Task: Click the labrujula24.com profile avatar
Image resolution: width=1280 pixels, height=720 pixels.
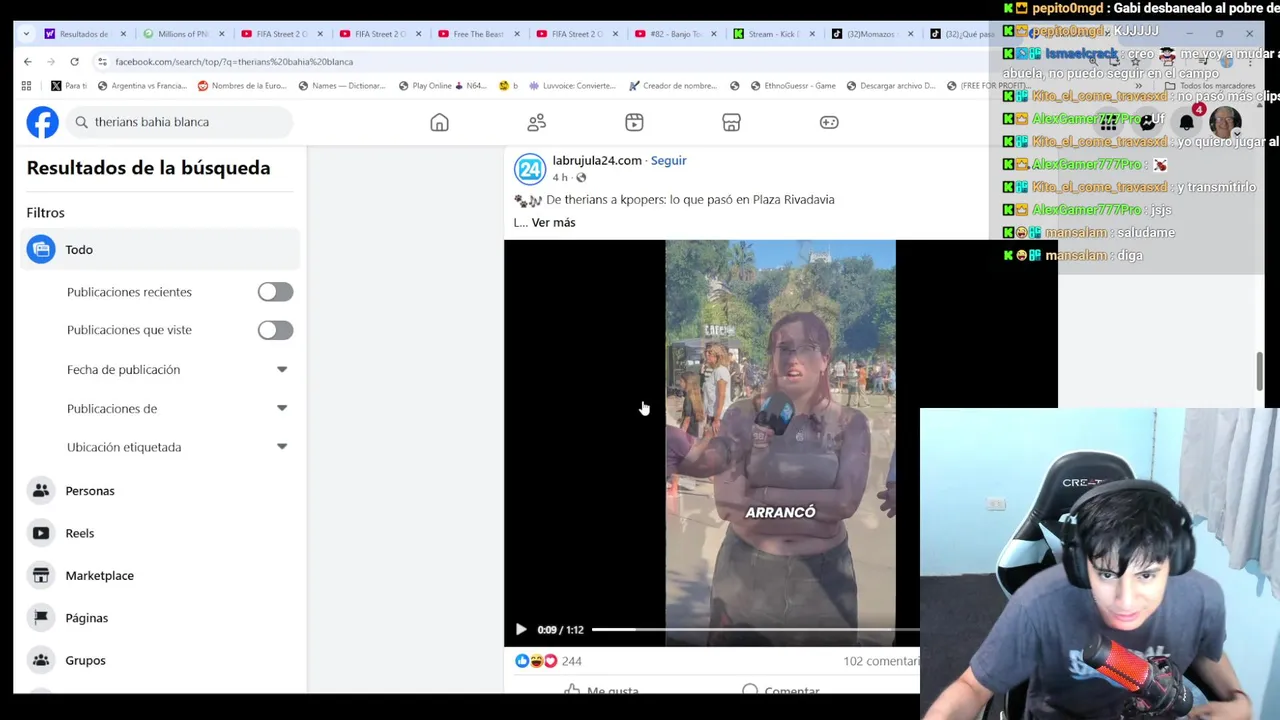Action: point(529,168)
